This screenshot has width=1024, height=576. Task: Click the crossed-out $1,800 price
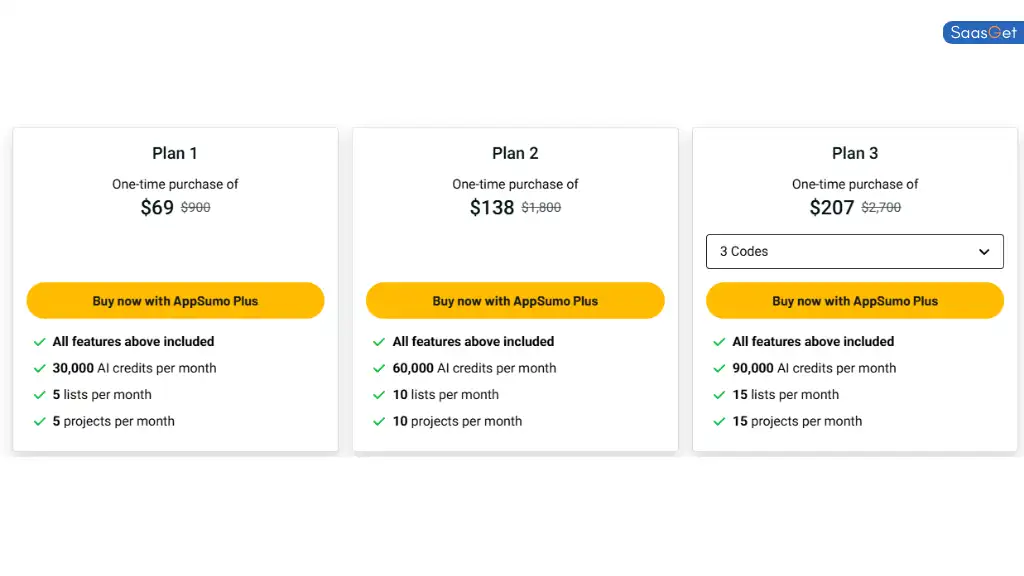(x=541, y=208)
